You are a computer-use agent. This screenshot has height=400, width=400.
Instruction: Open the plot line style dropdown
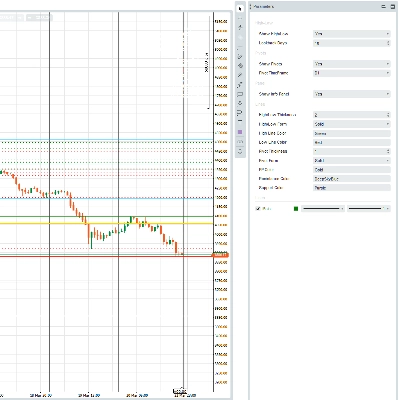(x=323, y=209)
